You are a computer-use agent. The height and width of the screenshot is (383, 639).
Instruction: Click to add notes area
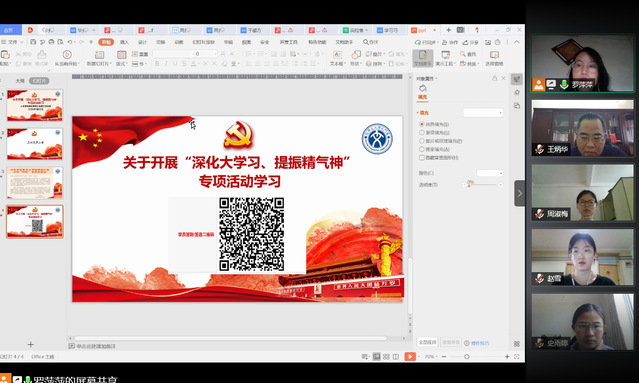[x=96, y=346]
